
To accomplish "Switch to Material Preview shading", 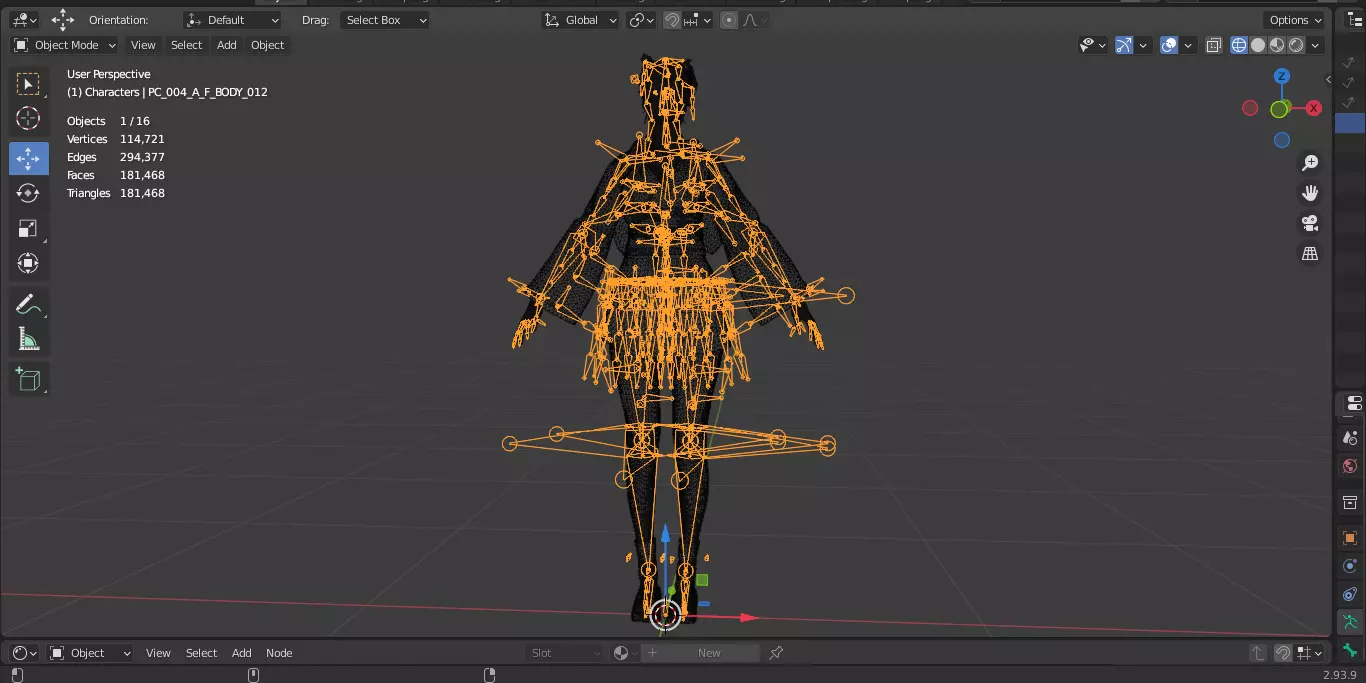I will click(x=1277, y=45).
